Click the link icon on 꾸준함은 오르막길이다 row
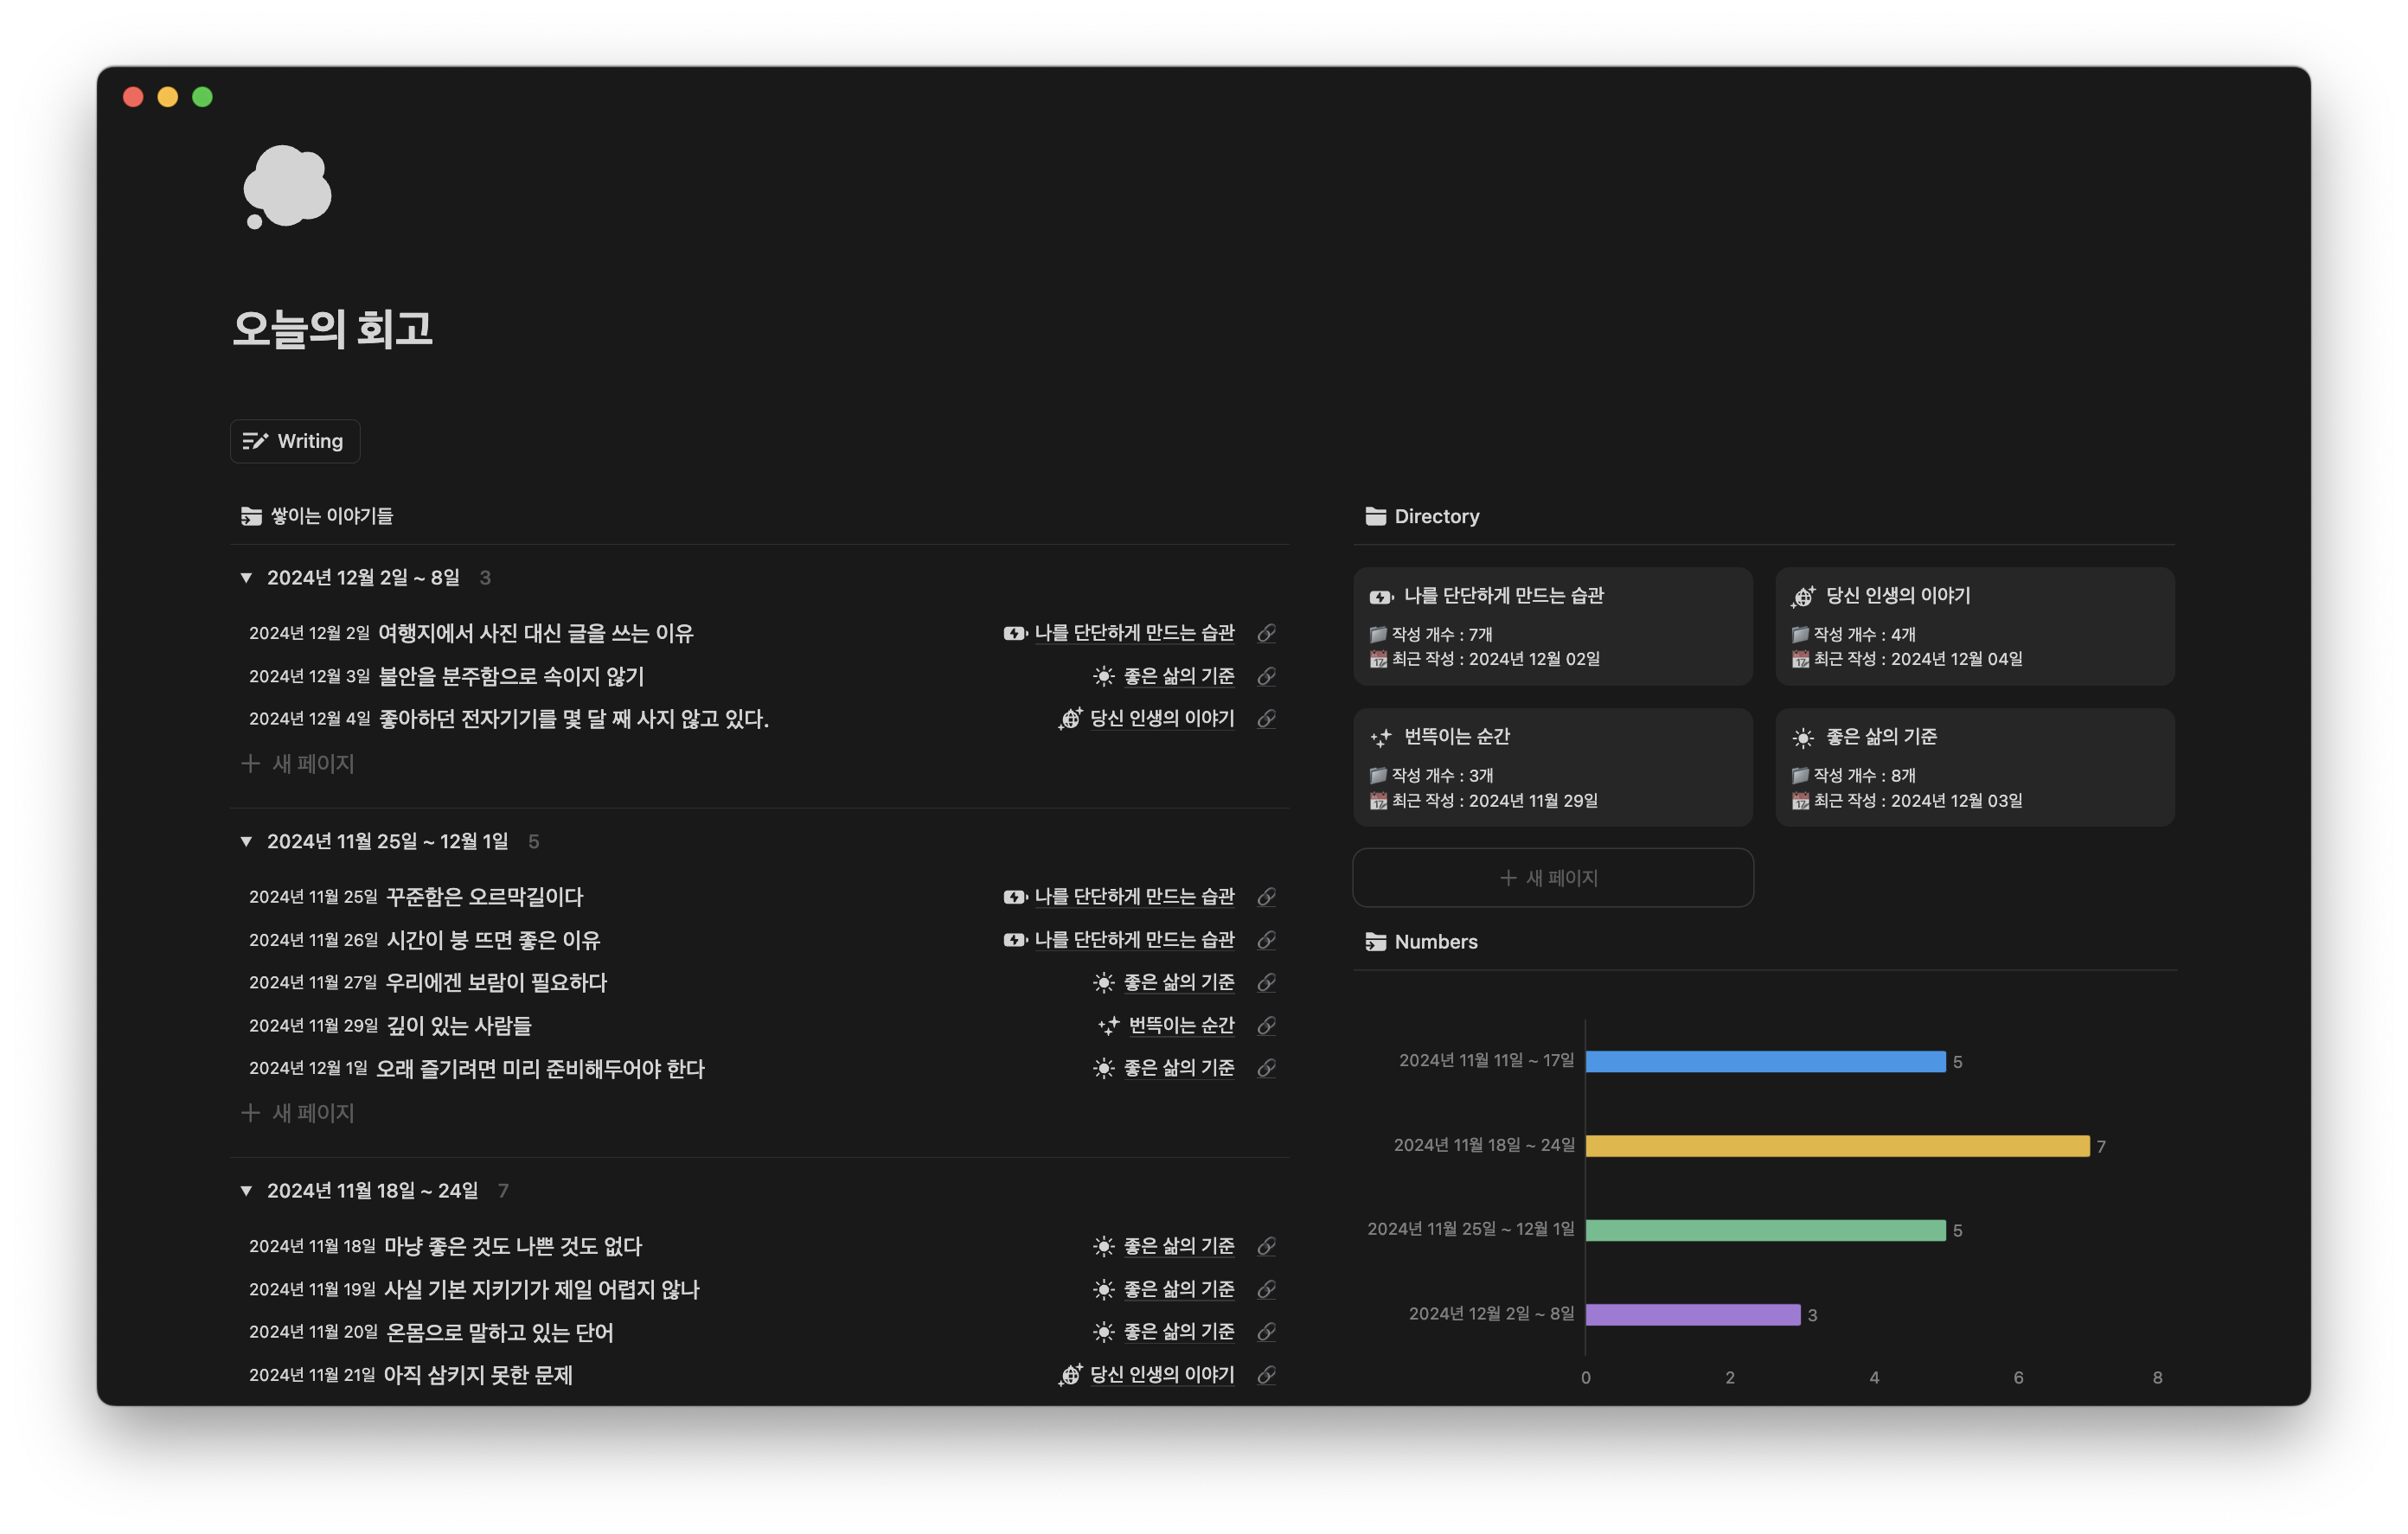The width and height of the screenshot is (2408, 1534). 1266,897
